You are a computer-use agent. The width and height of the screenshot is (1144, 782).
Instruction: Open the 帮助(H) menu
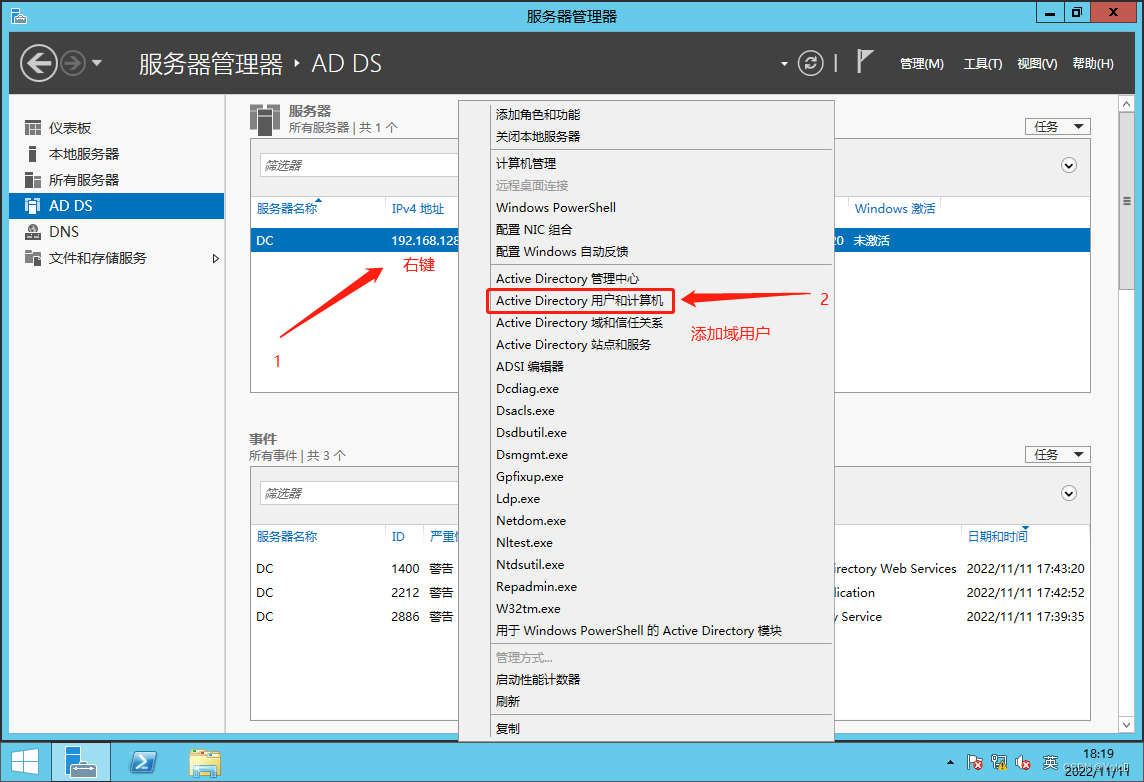click(x=1093, y=63)
